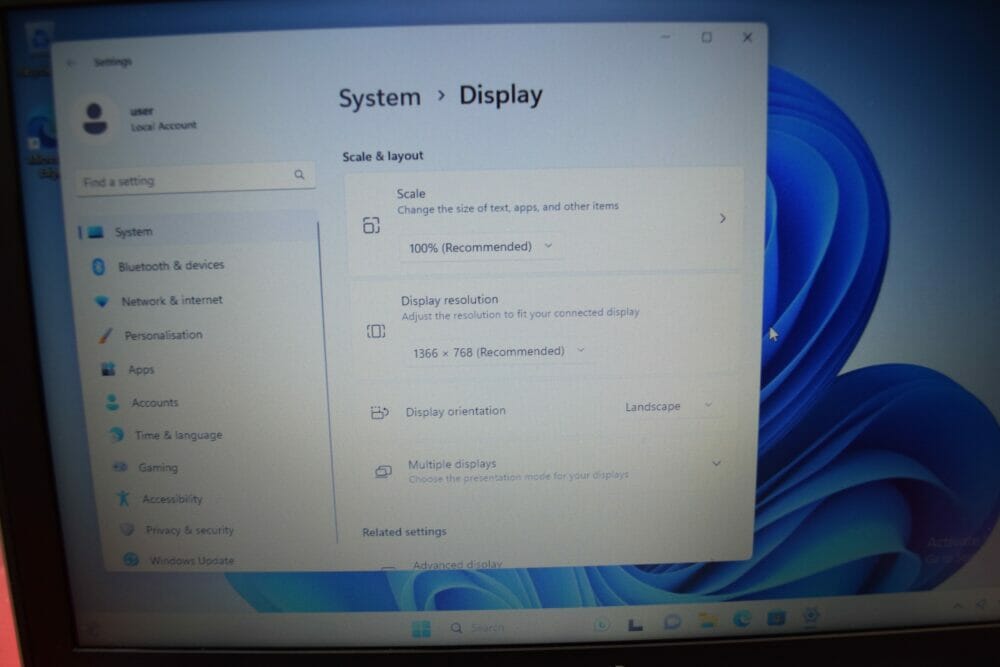Open Time & language settings
The height and width of the screenshot is (667, 1000).
point(179,436)
